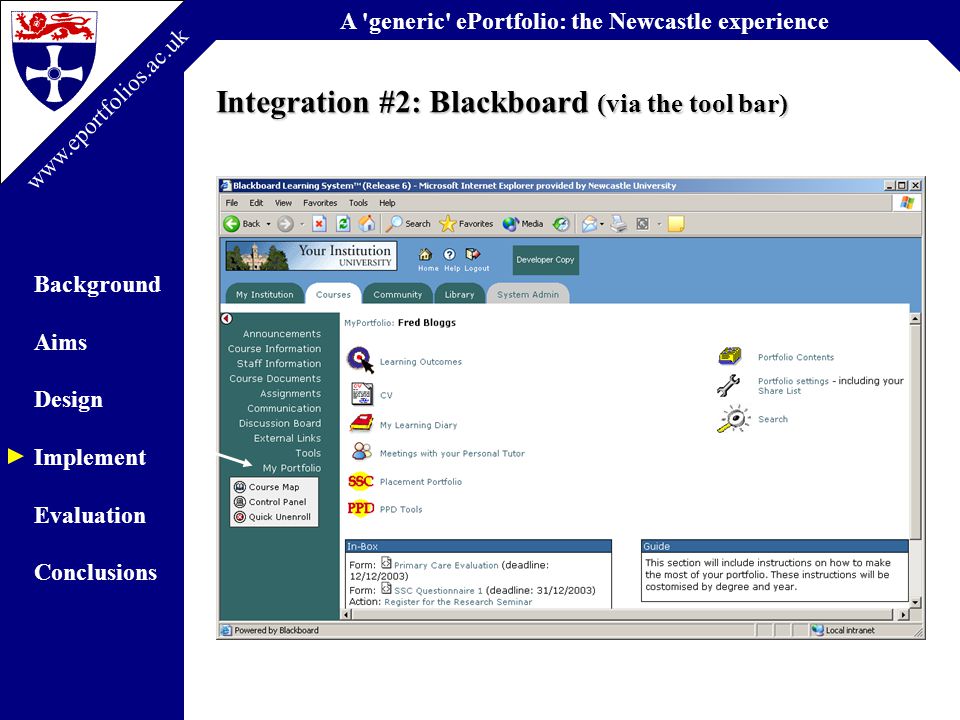Switch to the Library tab

tap(459, 294)
